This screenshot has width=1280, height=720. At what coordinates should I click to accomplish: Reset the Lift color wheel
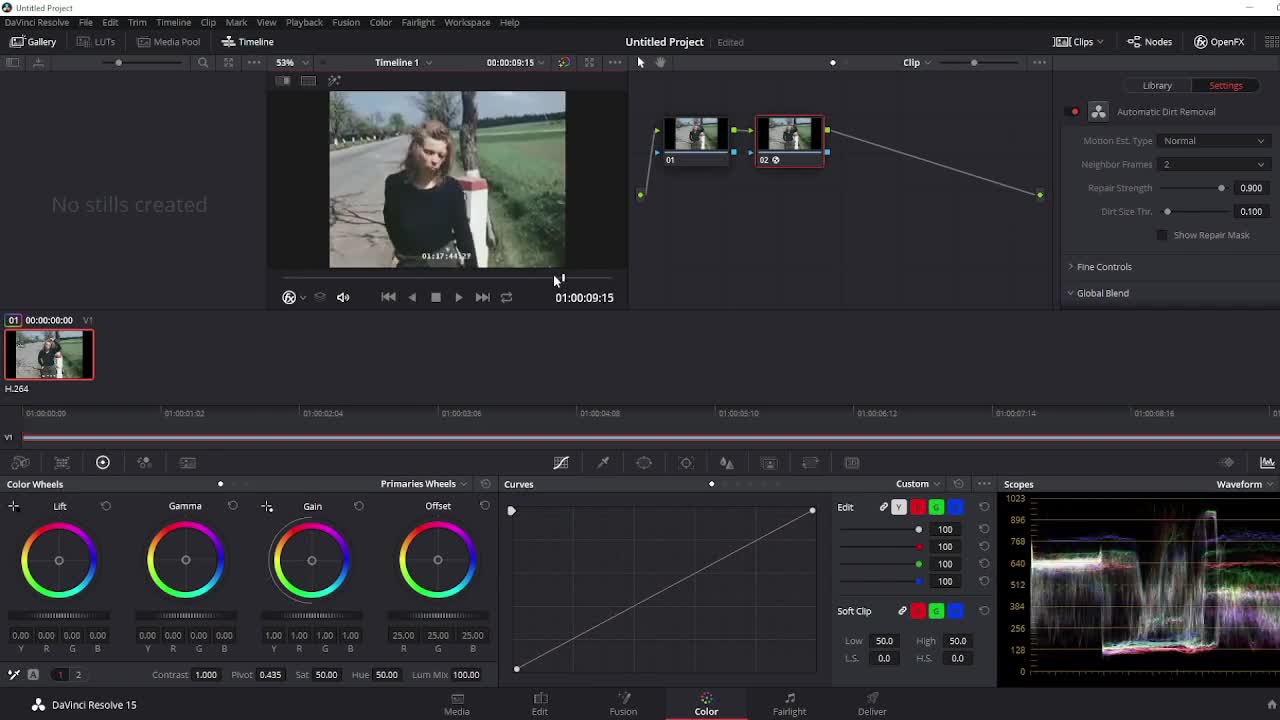pyautogui.click(x=106, y=506)
